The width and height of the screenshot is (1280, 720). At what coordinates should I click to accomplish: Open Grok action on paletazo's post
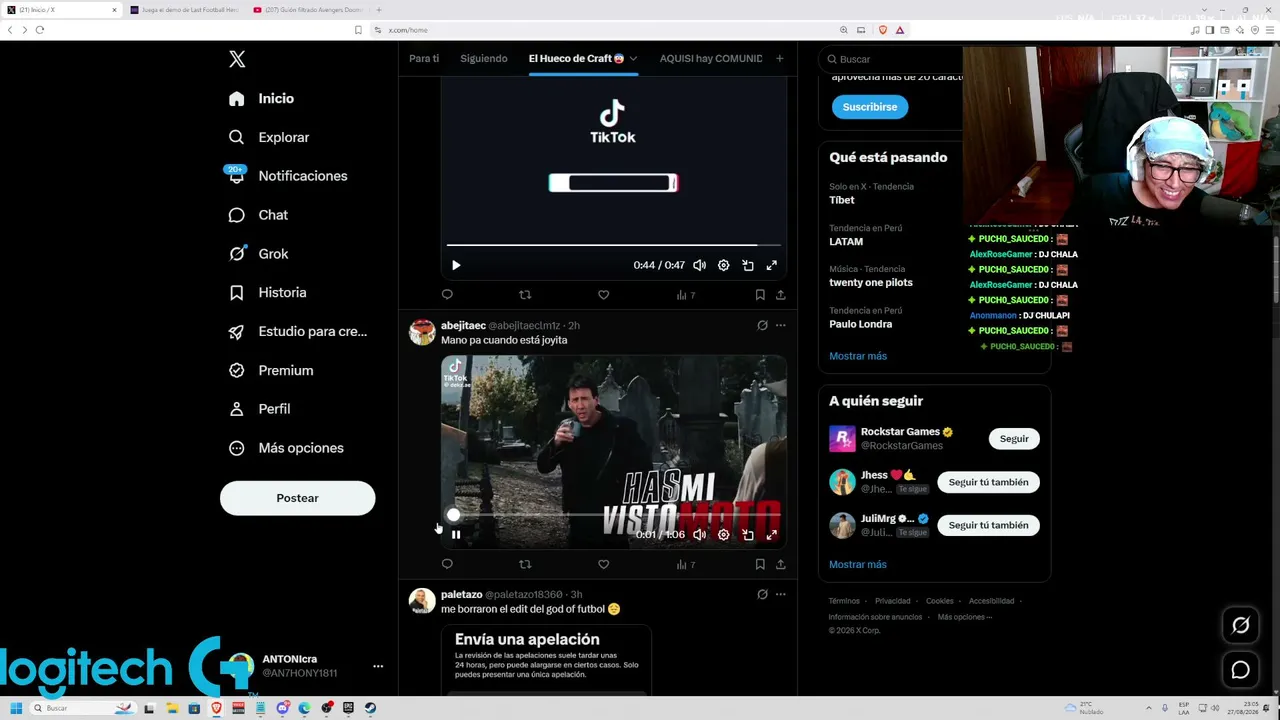[762, 594]
